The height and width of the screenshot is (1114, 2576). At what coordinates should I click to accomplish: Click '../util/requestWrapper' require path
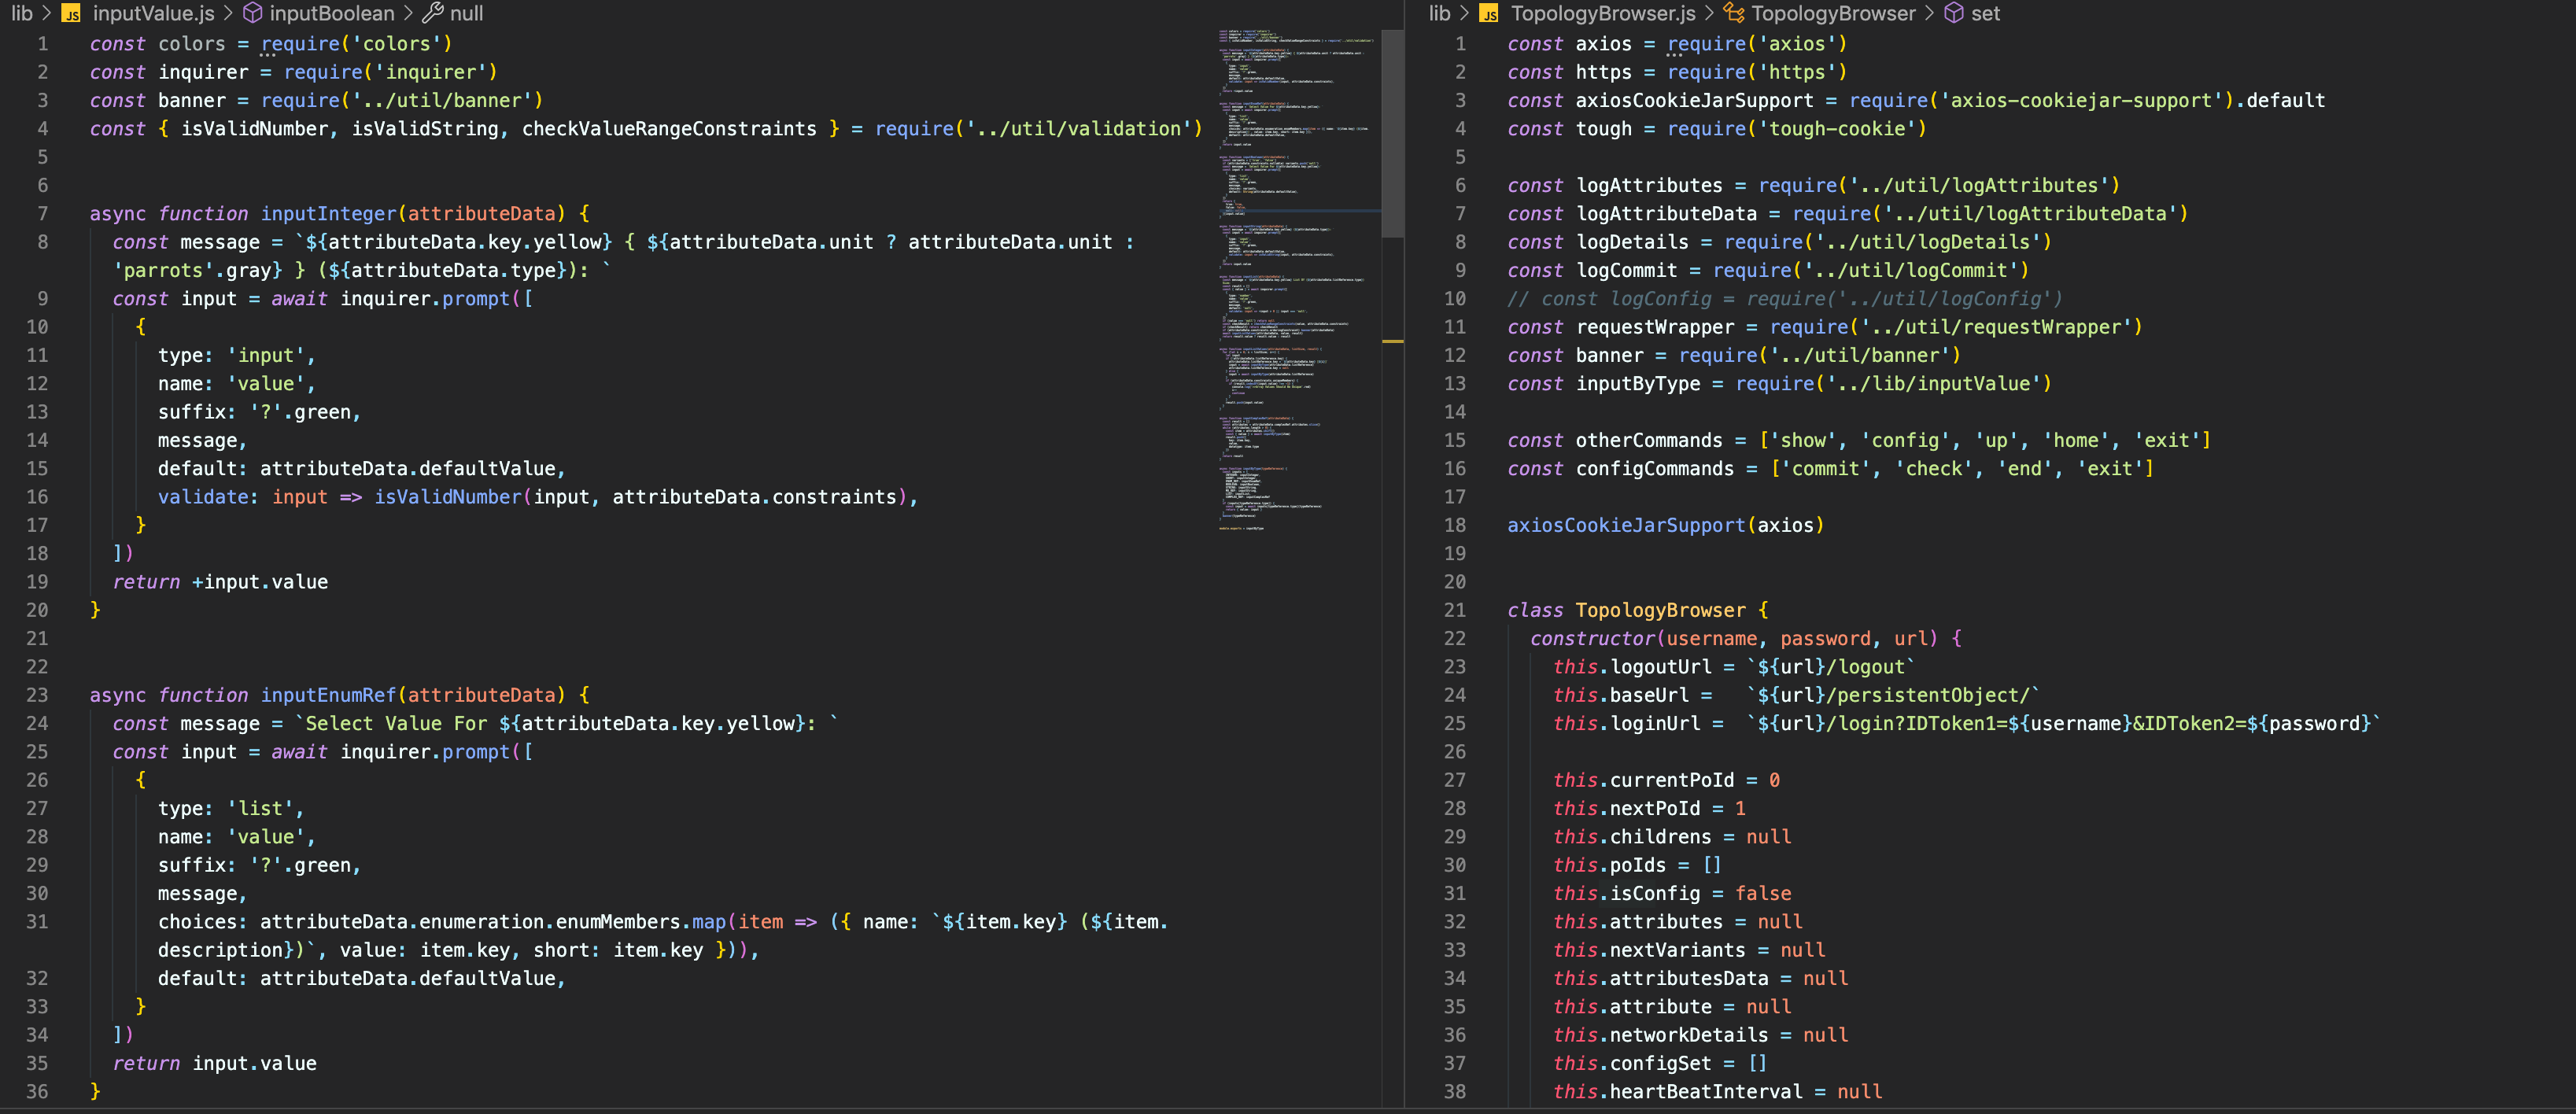(x=1996, y=326)
